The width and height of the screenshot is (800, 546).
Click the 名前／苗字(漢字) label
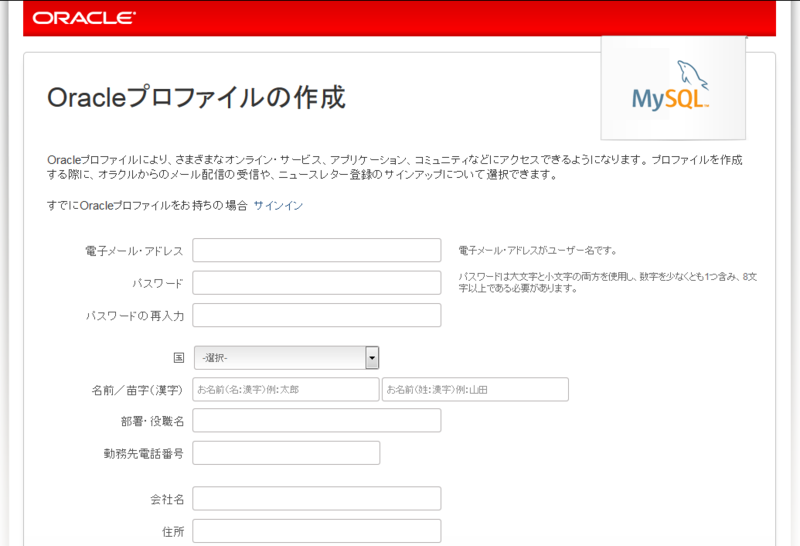pyautogui.click(x=137, y=390)
